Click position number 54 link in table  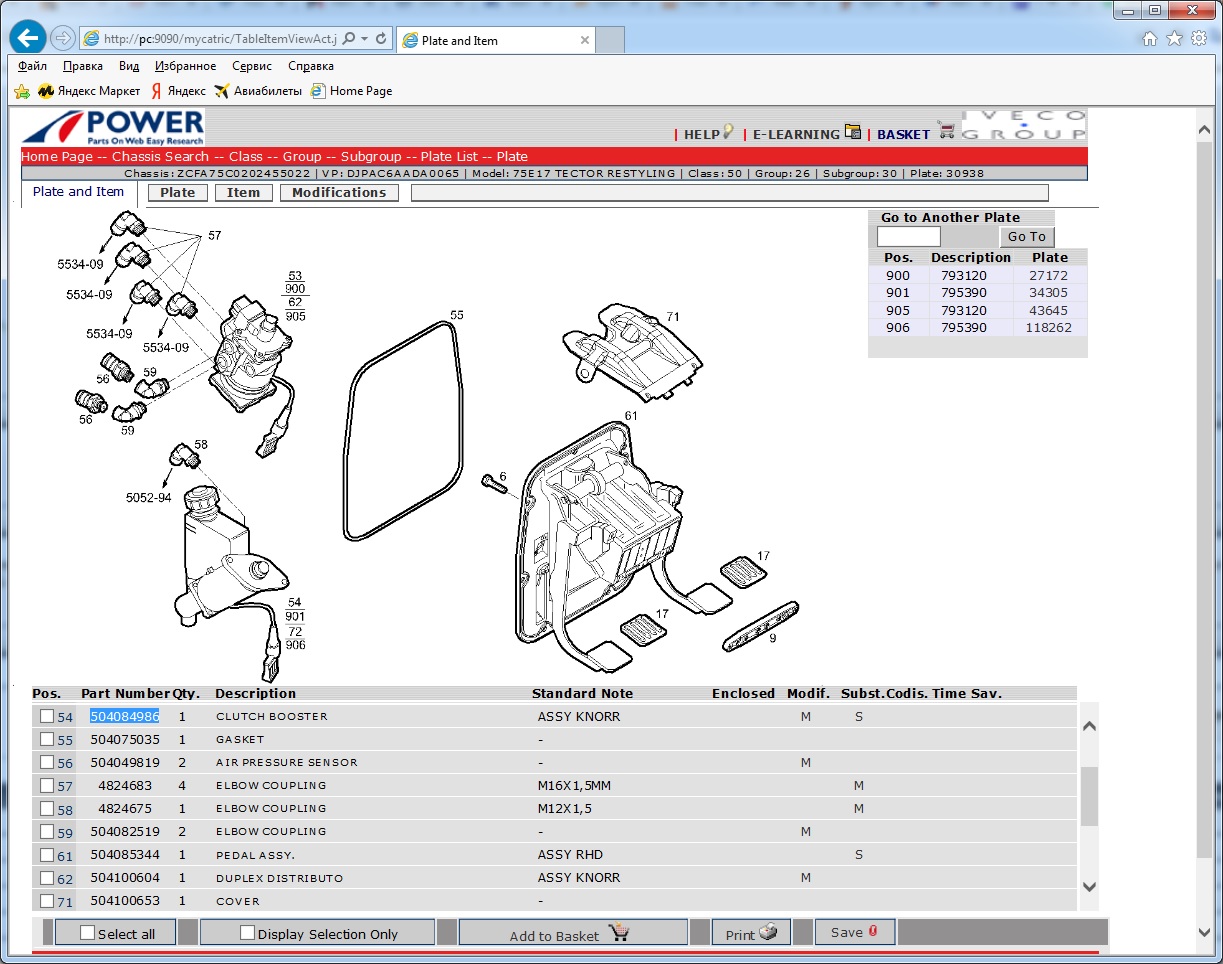(65, 717)
